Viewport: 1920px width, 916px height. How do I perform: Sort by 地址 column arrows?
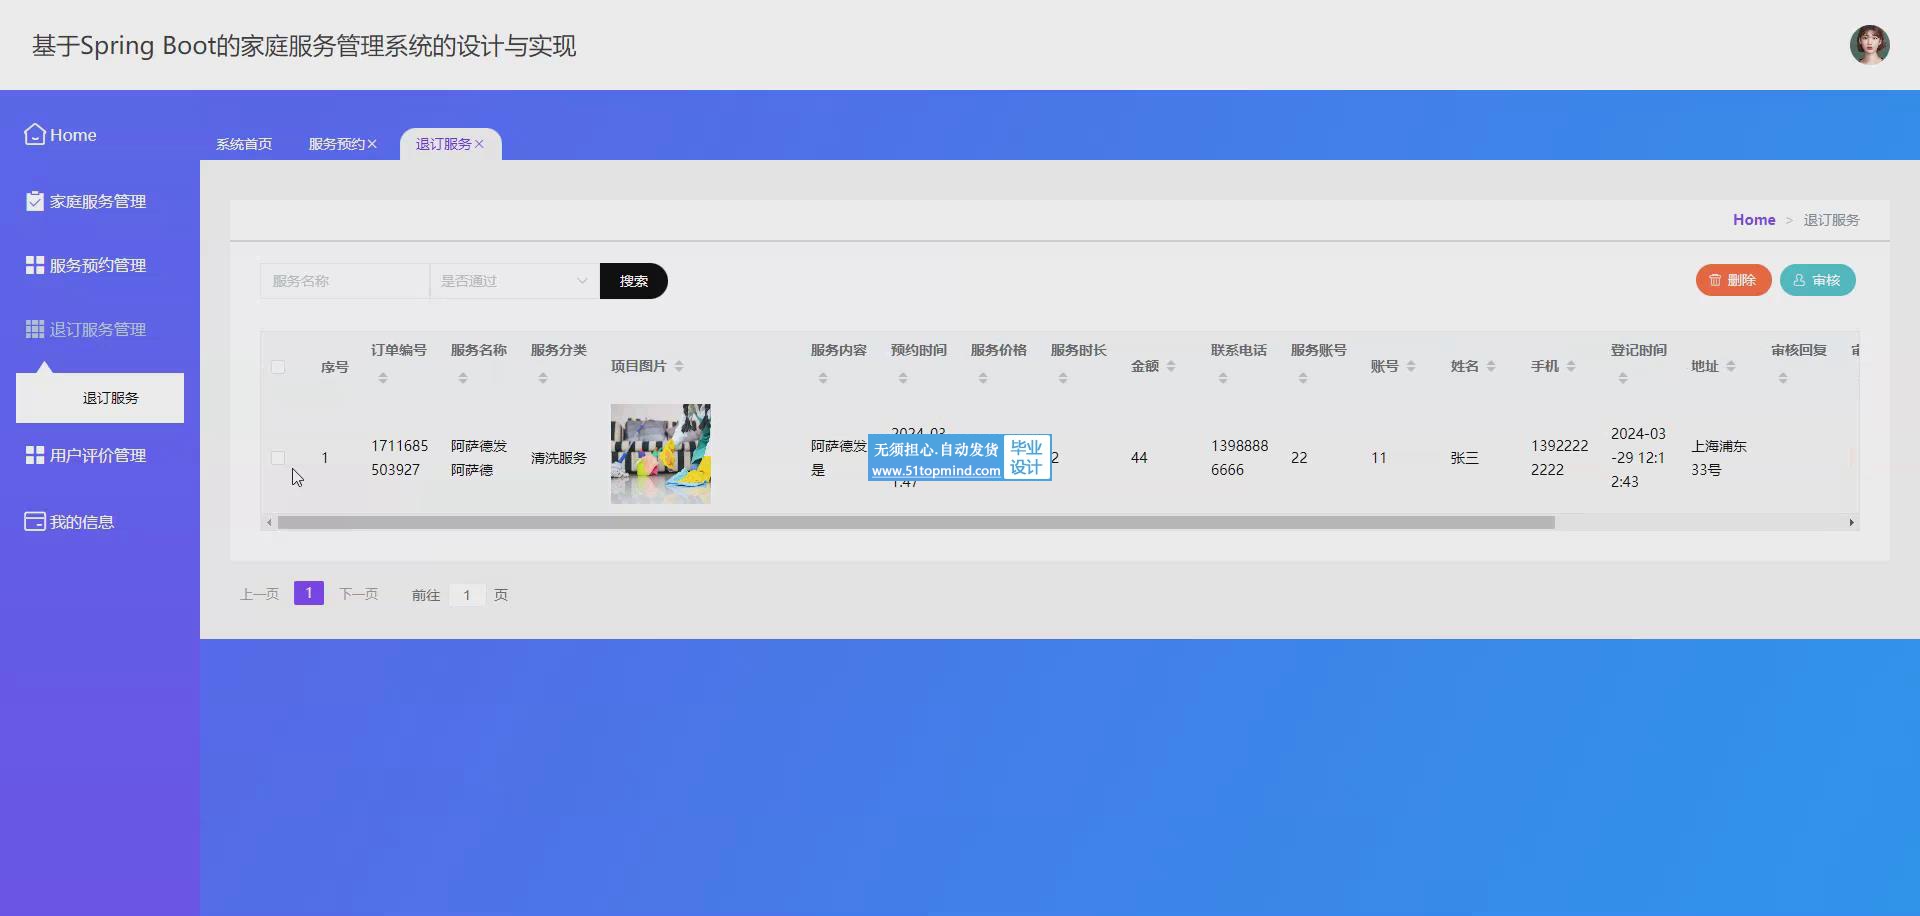[1731, 366]
